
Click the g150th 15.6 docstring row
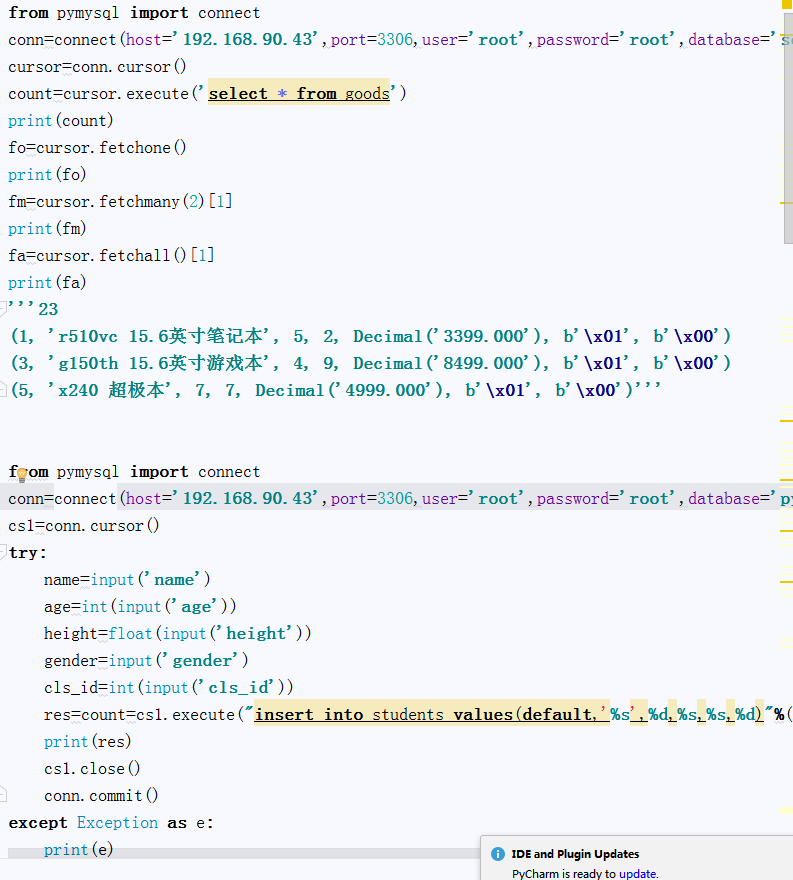(371, 363)
